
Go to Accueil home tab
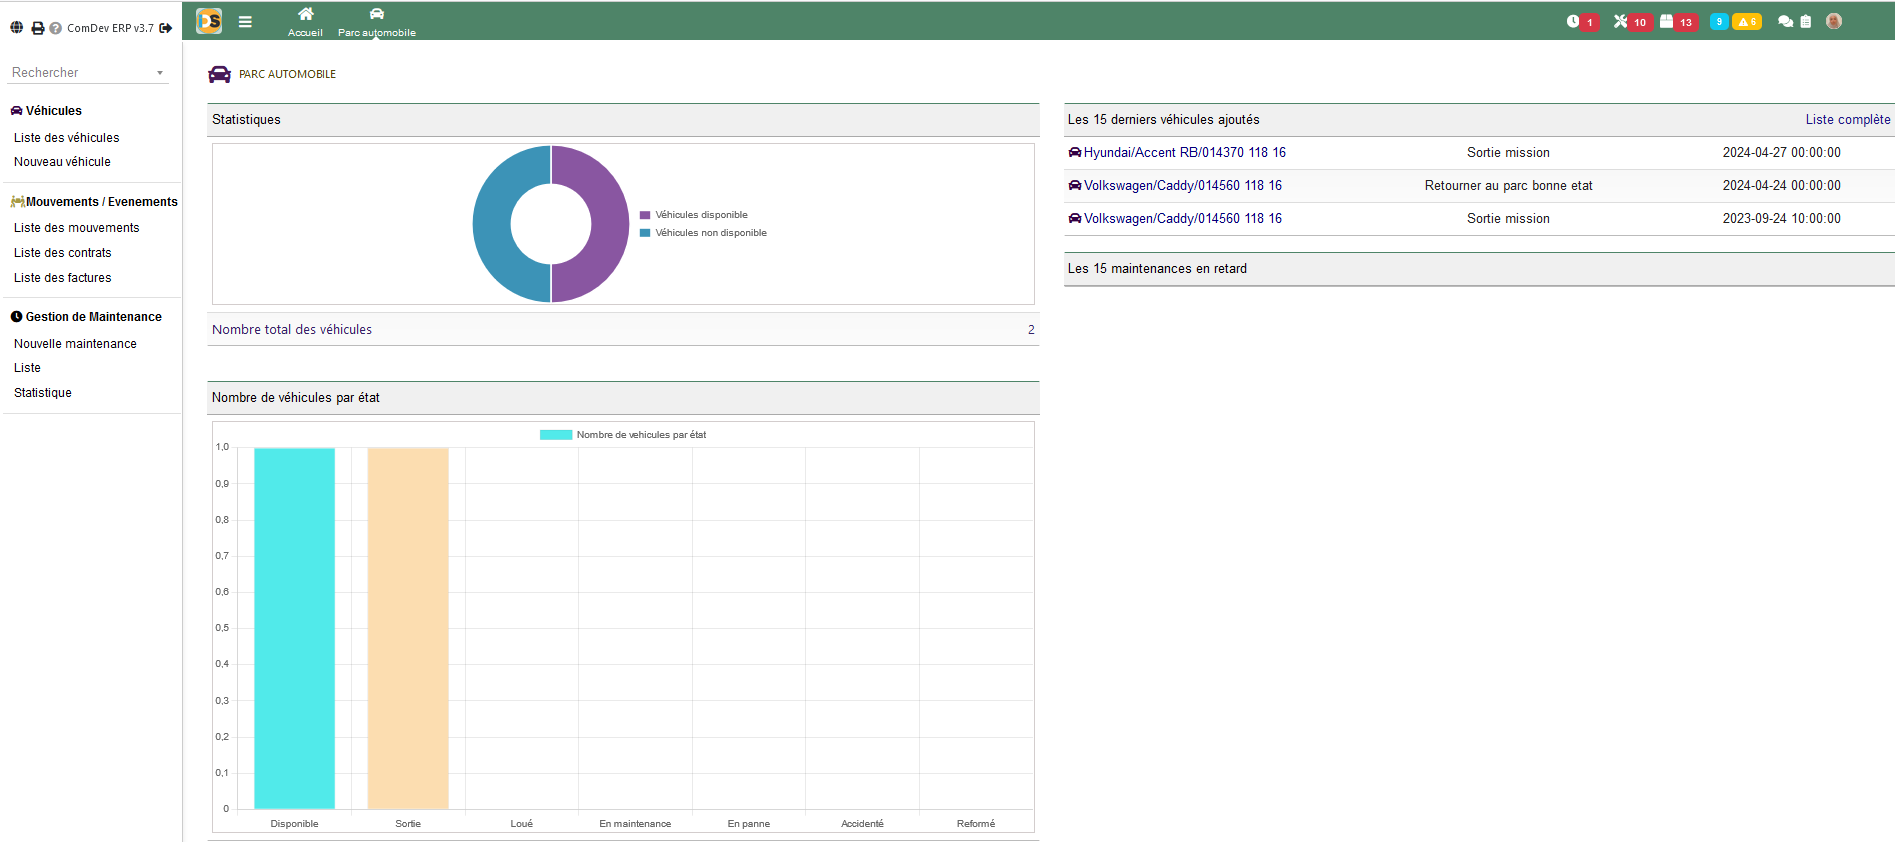(x=305, y=21)
